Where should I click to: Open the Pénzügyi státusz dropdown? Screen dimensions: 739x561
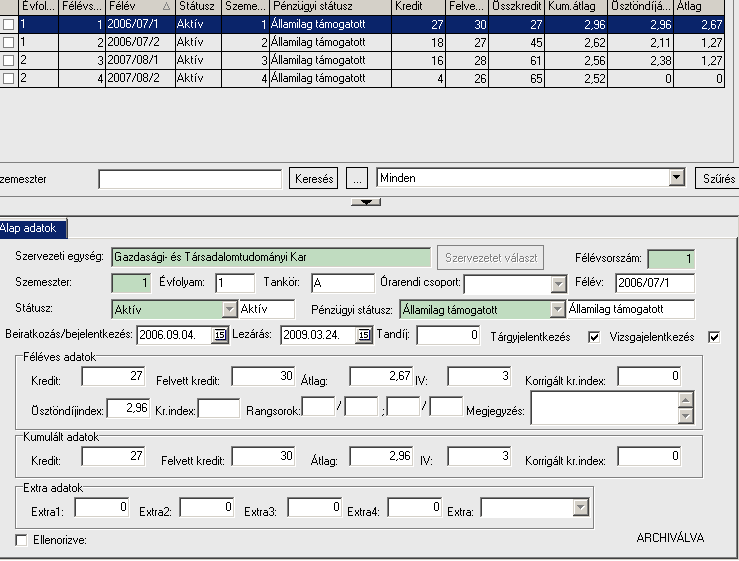click(x=558, y=309)
